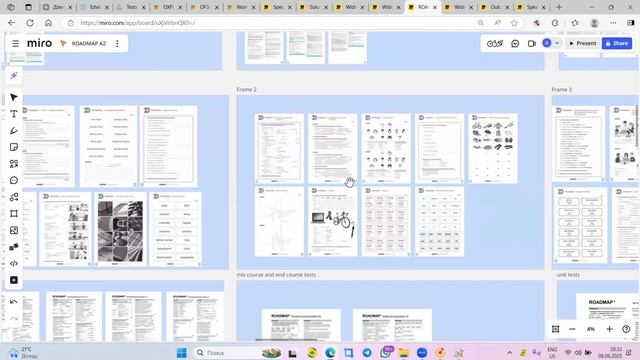
Task: Select the 'mid course and end course tests' label
Action: click(x=276, y=275)
